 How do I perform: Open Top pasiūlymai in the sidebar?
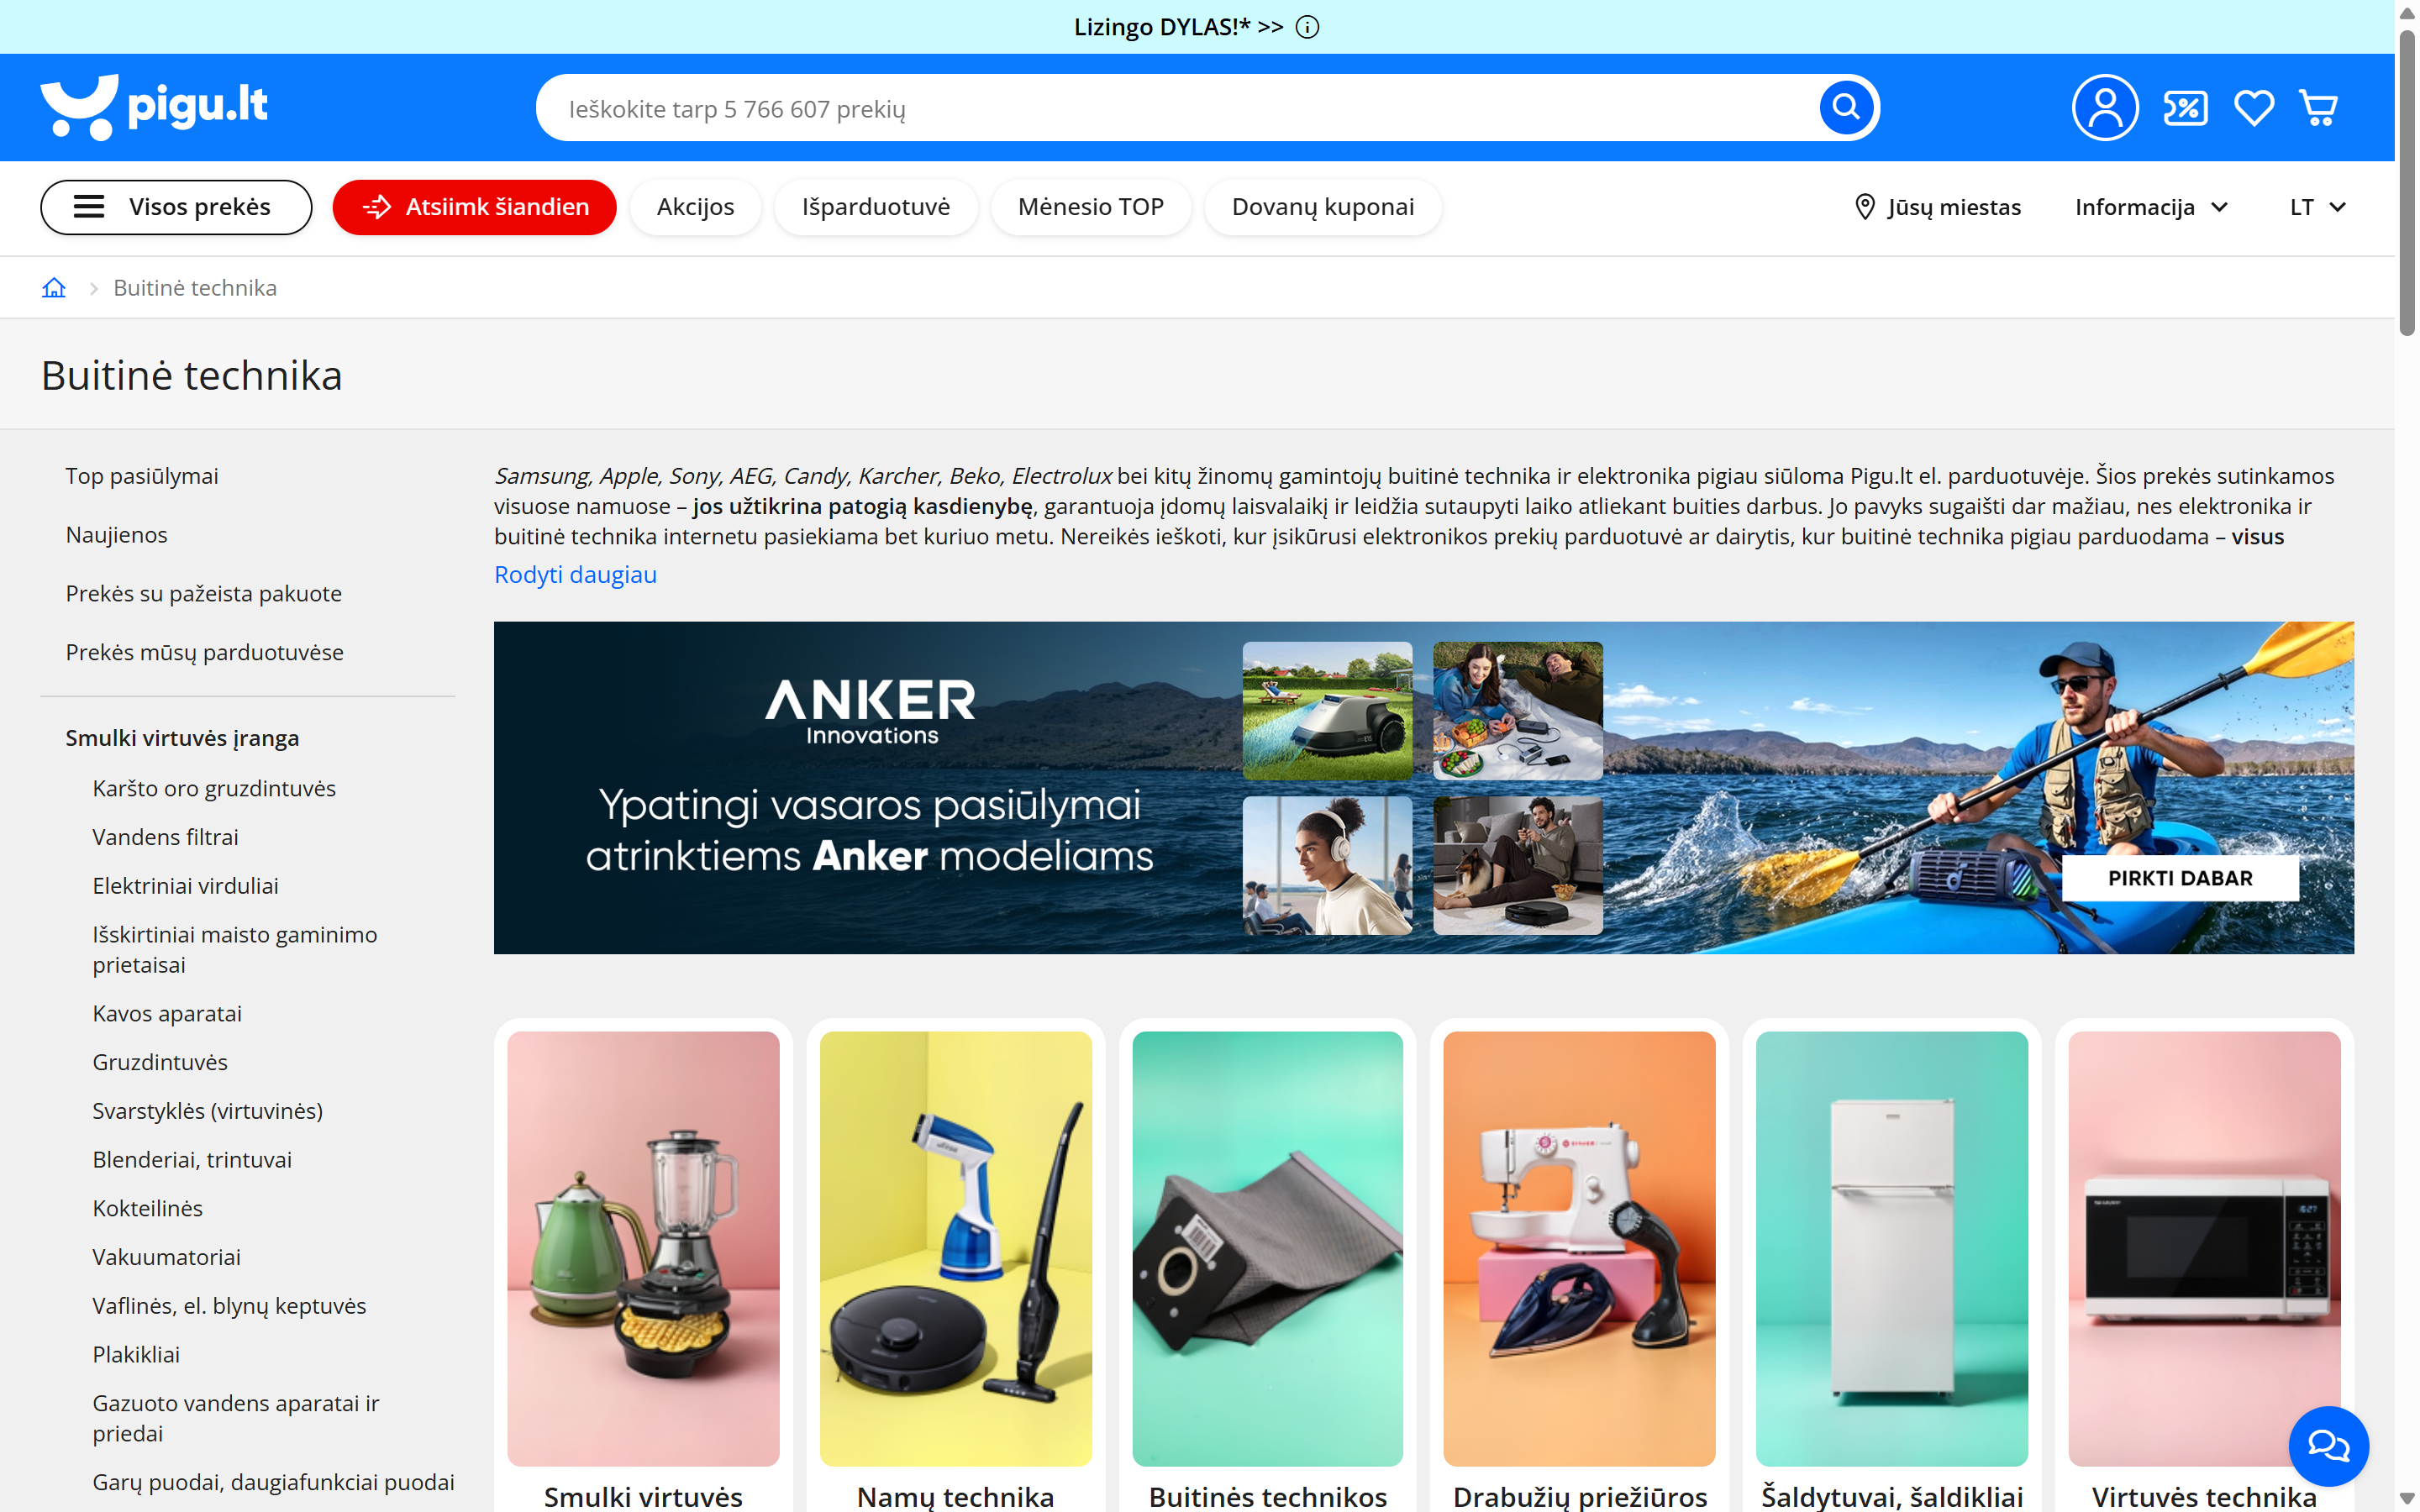click(142, 476)
